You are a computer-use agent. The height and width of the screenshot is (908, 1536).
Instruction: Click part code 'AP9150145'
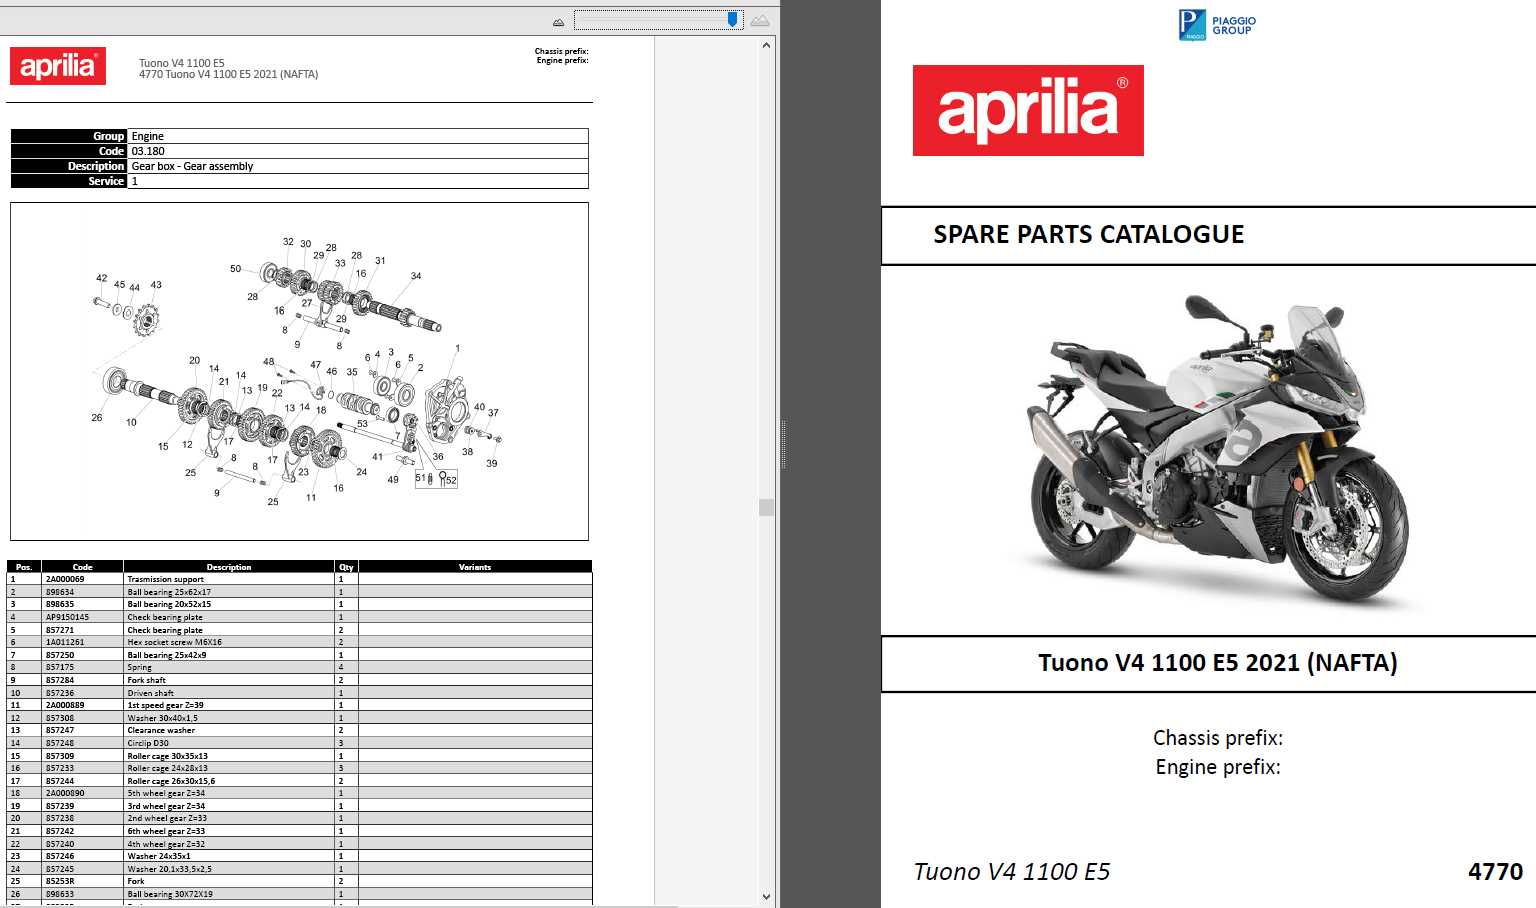tap(67, 617)
